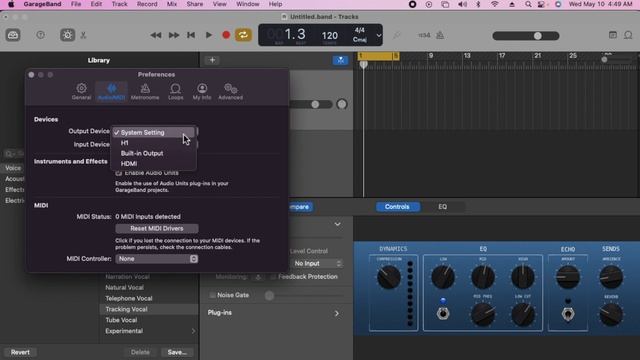
Task: Click the EQ Low knob
Action: pyautogui.click(x=443, y=277)
